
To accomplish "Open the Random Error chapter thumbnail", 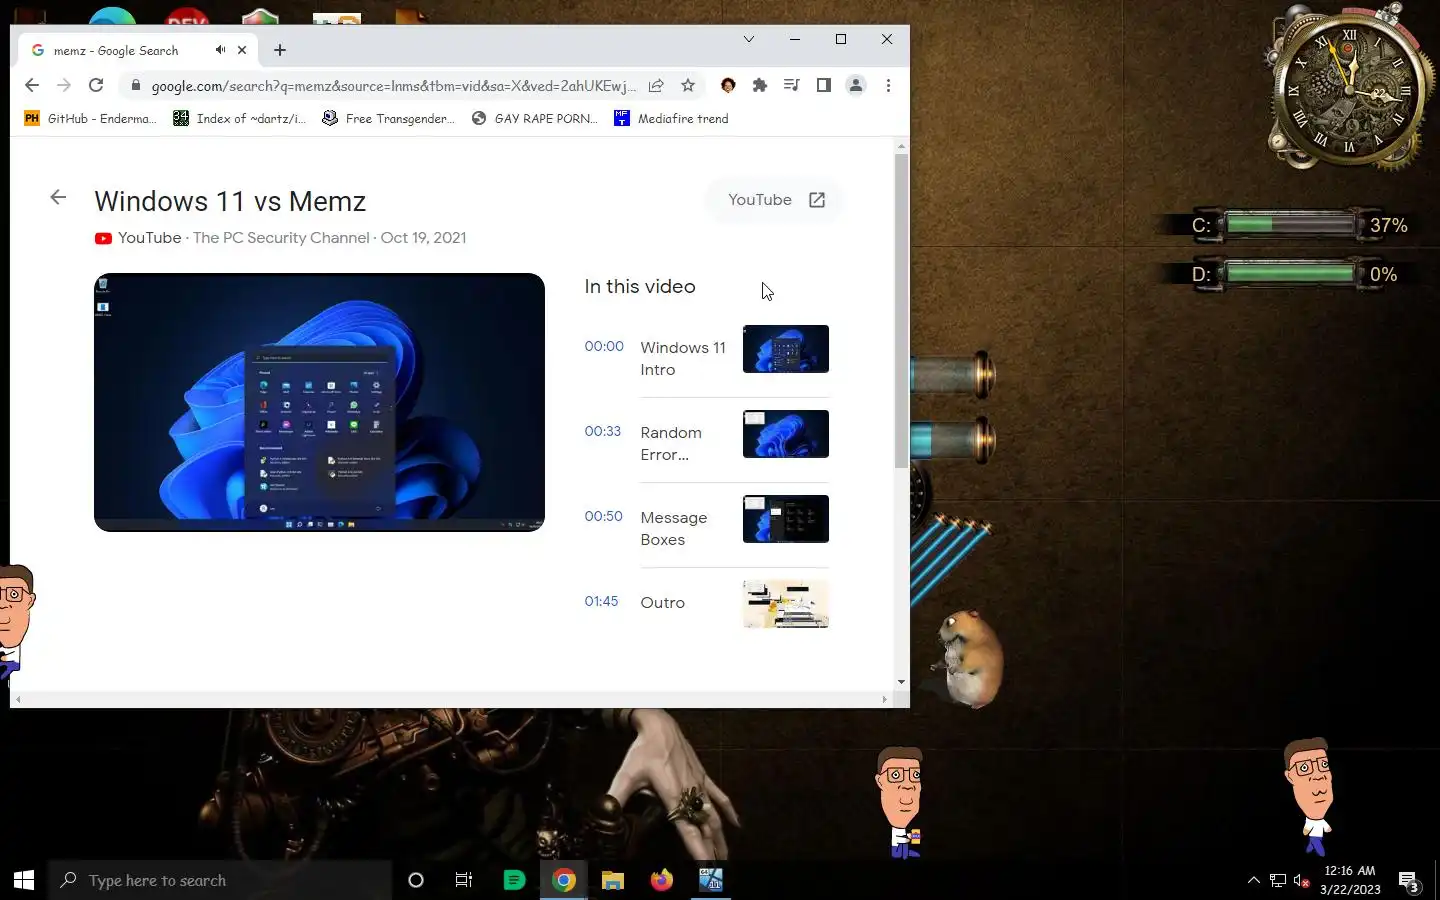I will (786, 434).
